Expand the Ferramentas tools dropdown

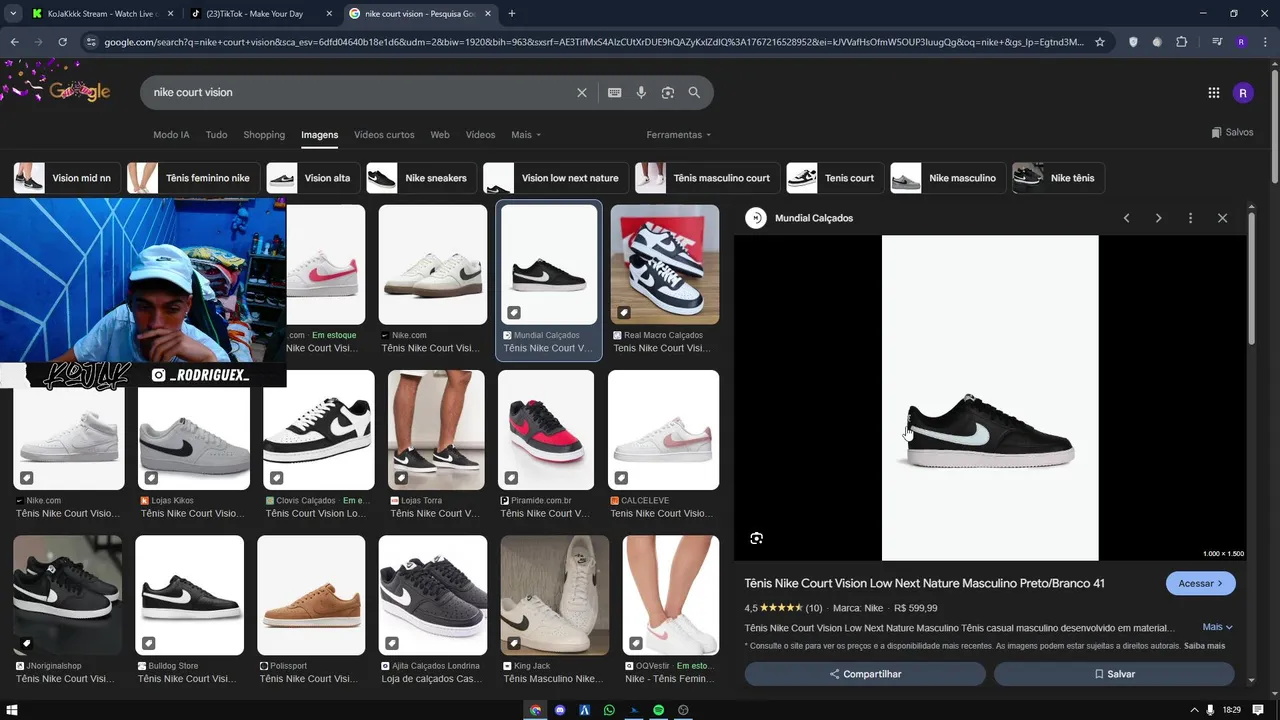pos(679,135)
